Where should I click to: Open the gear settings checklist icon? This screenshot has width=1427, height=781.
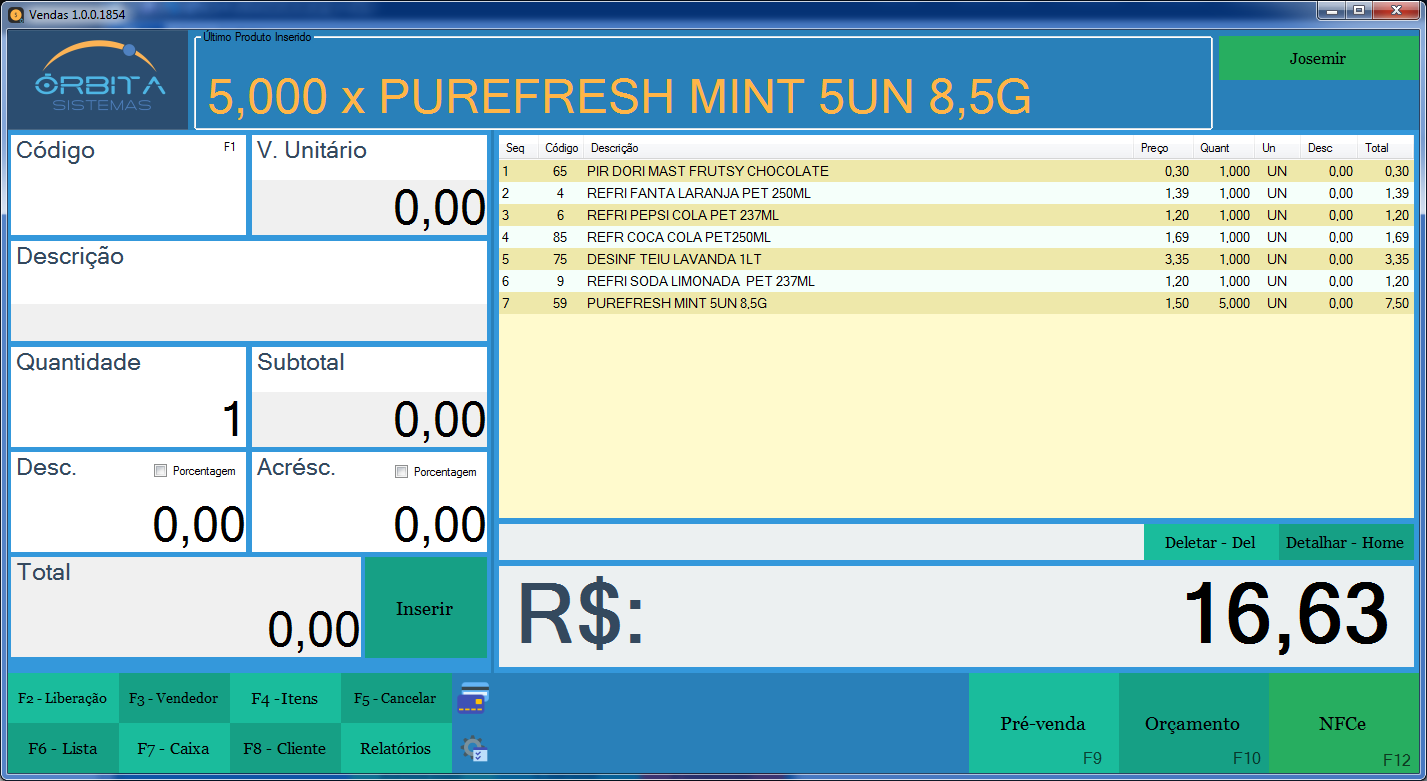(472, 749)
